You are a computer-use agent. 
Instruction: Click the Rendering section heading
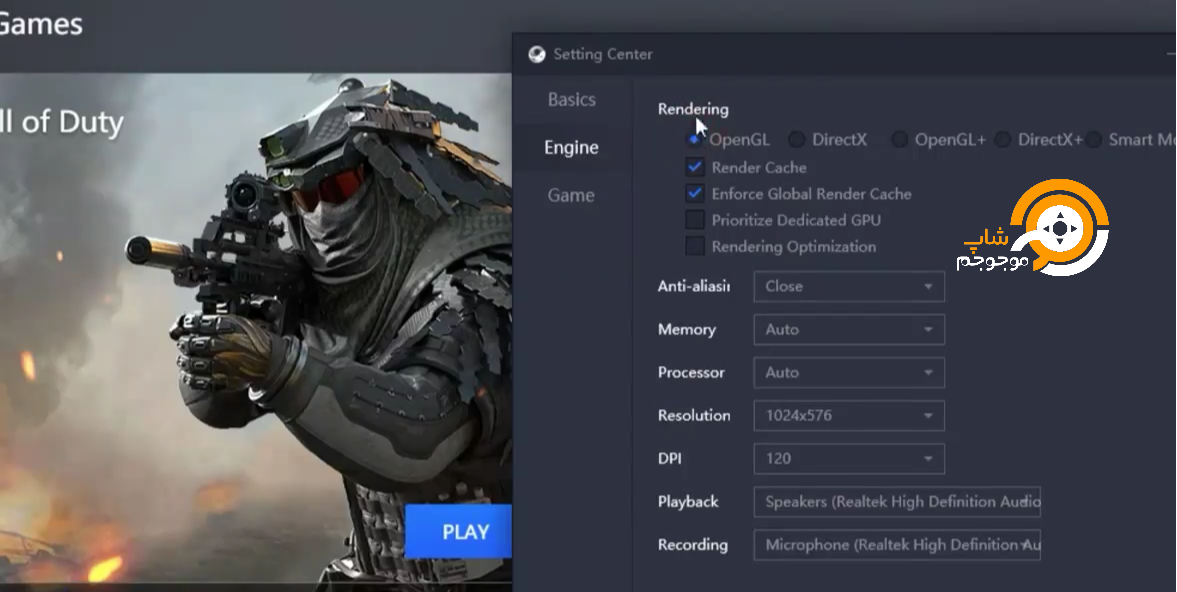(x=693, y=110)
